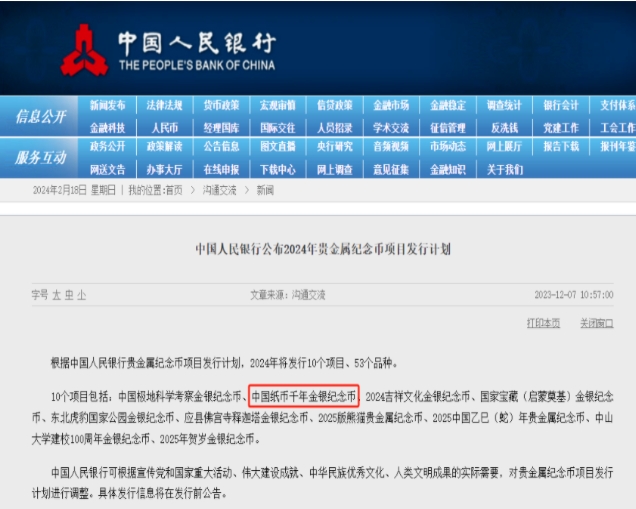Visit the 央行研究 page
This screenshot has width=636, height=509.
(335, 146)
